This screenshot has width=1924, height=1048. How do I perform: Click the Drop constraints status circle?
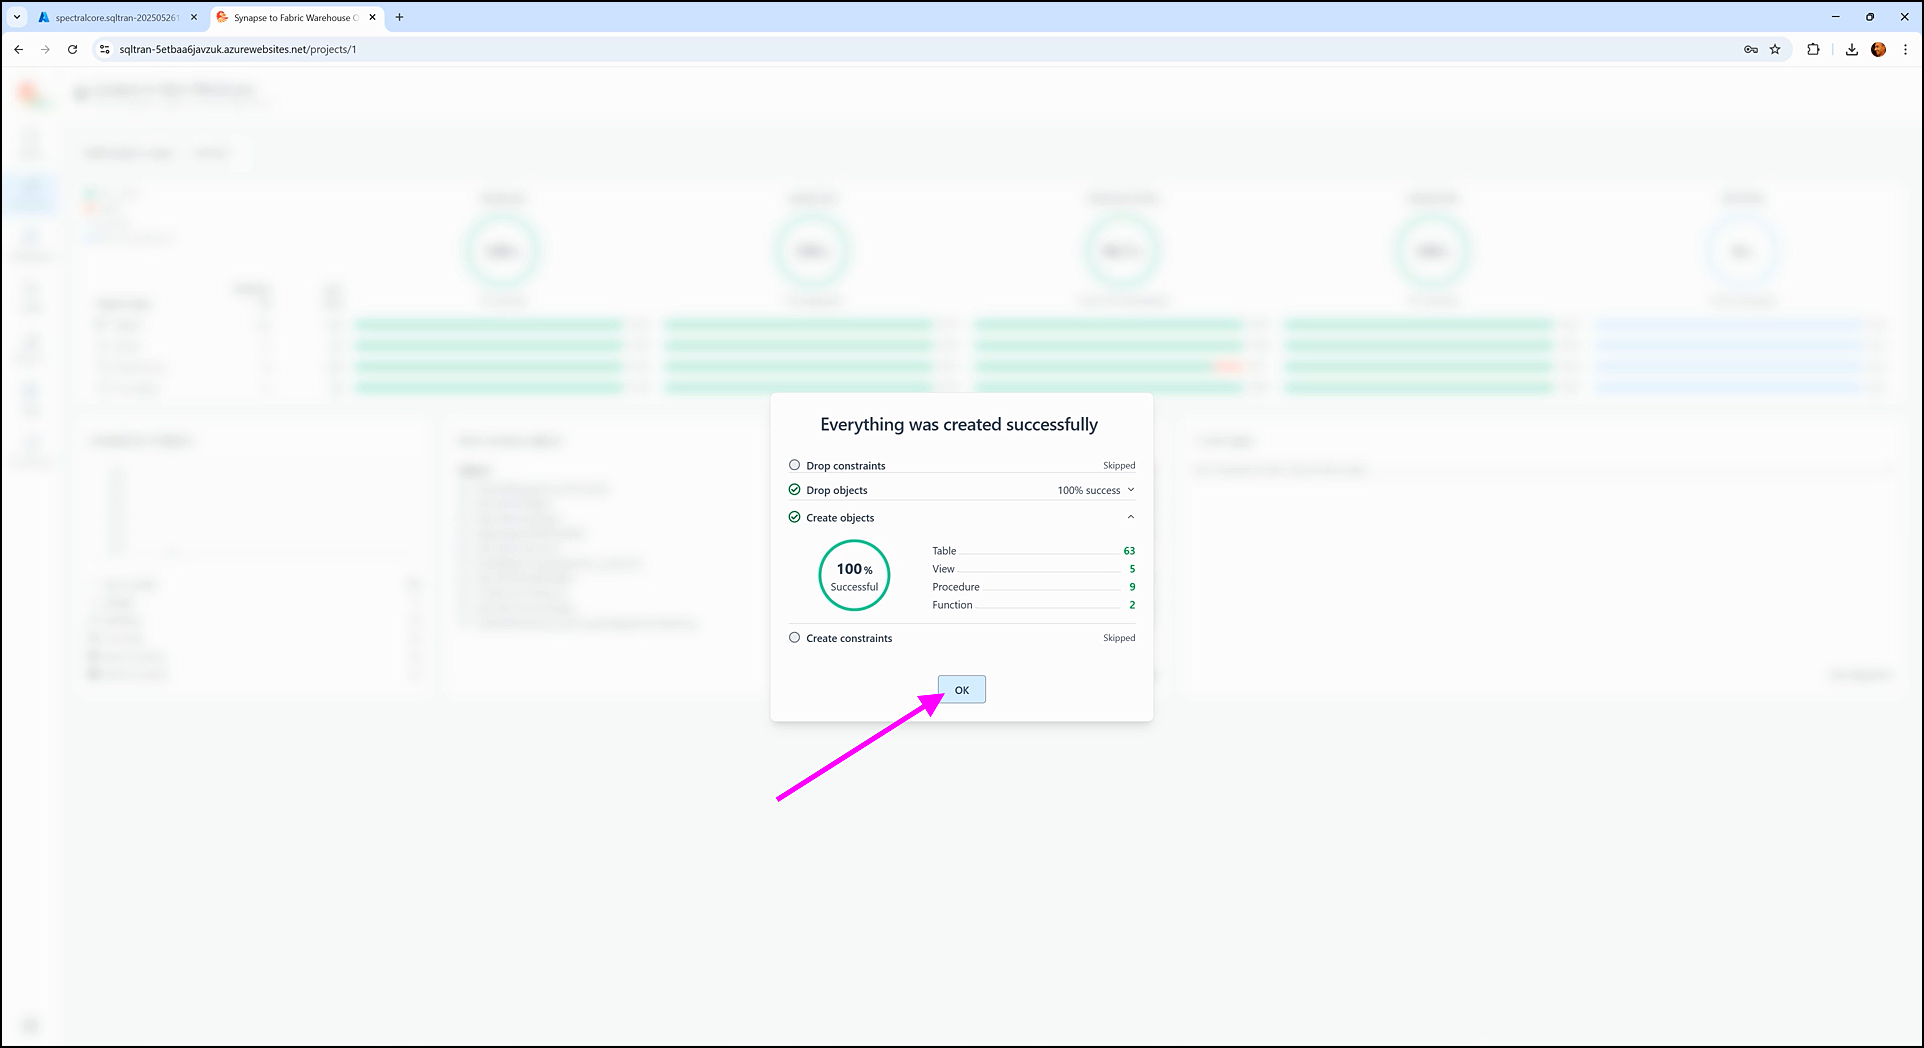click(x=794, y=465)
